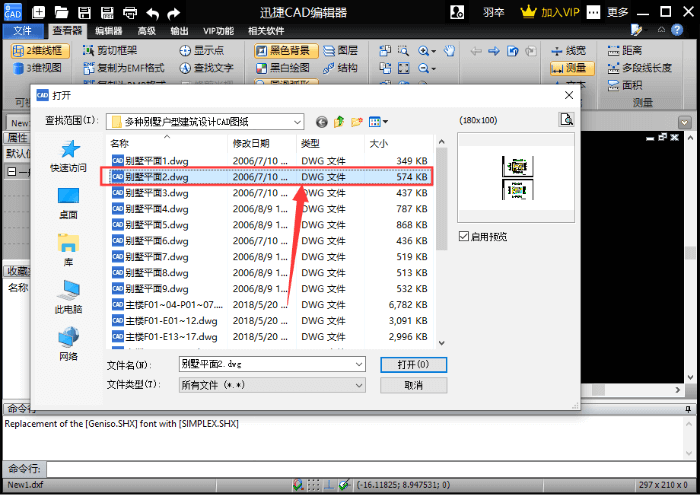
Task: Select 桌面 in dialog sidebar
Action: click(x=68, y=203)
